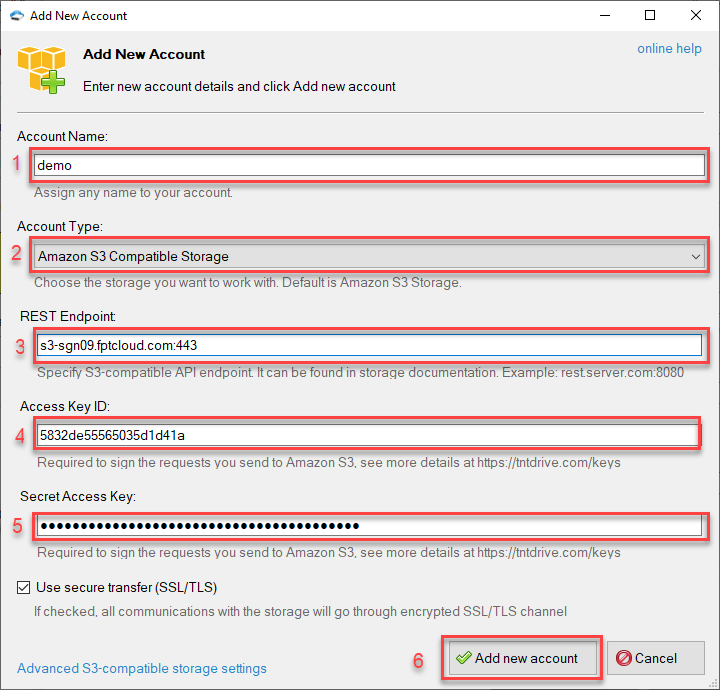Click the green checkmark icon on Add button

click(463, 658)
